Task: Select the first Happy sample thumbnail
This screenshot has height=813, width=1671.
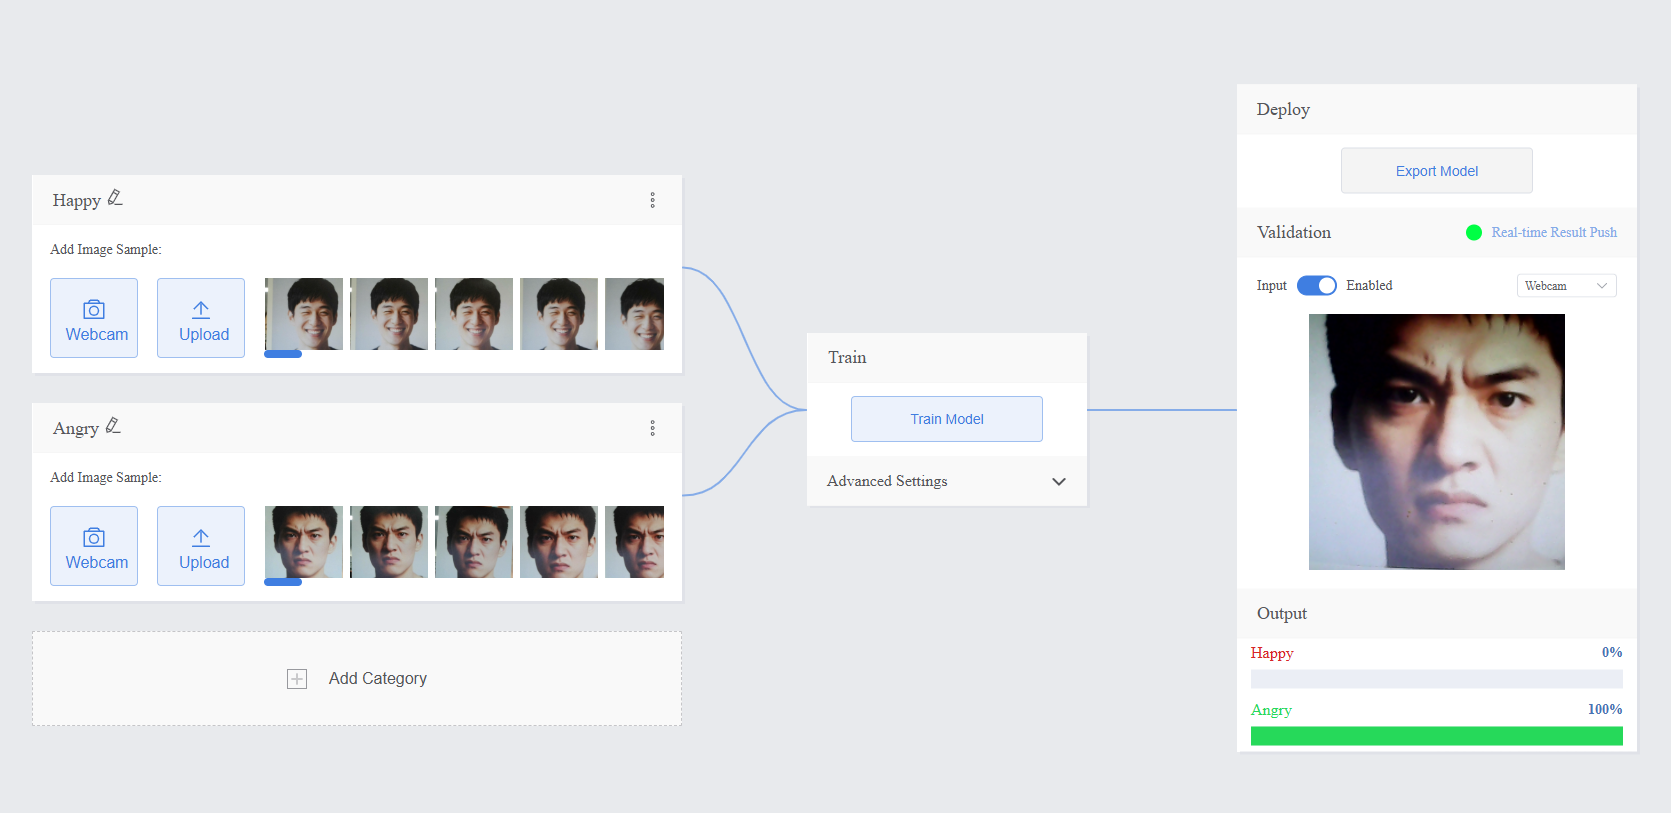Action: (x=304, y=313)
